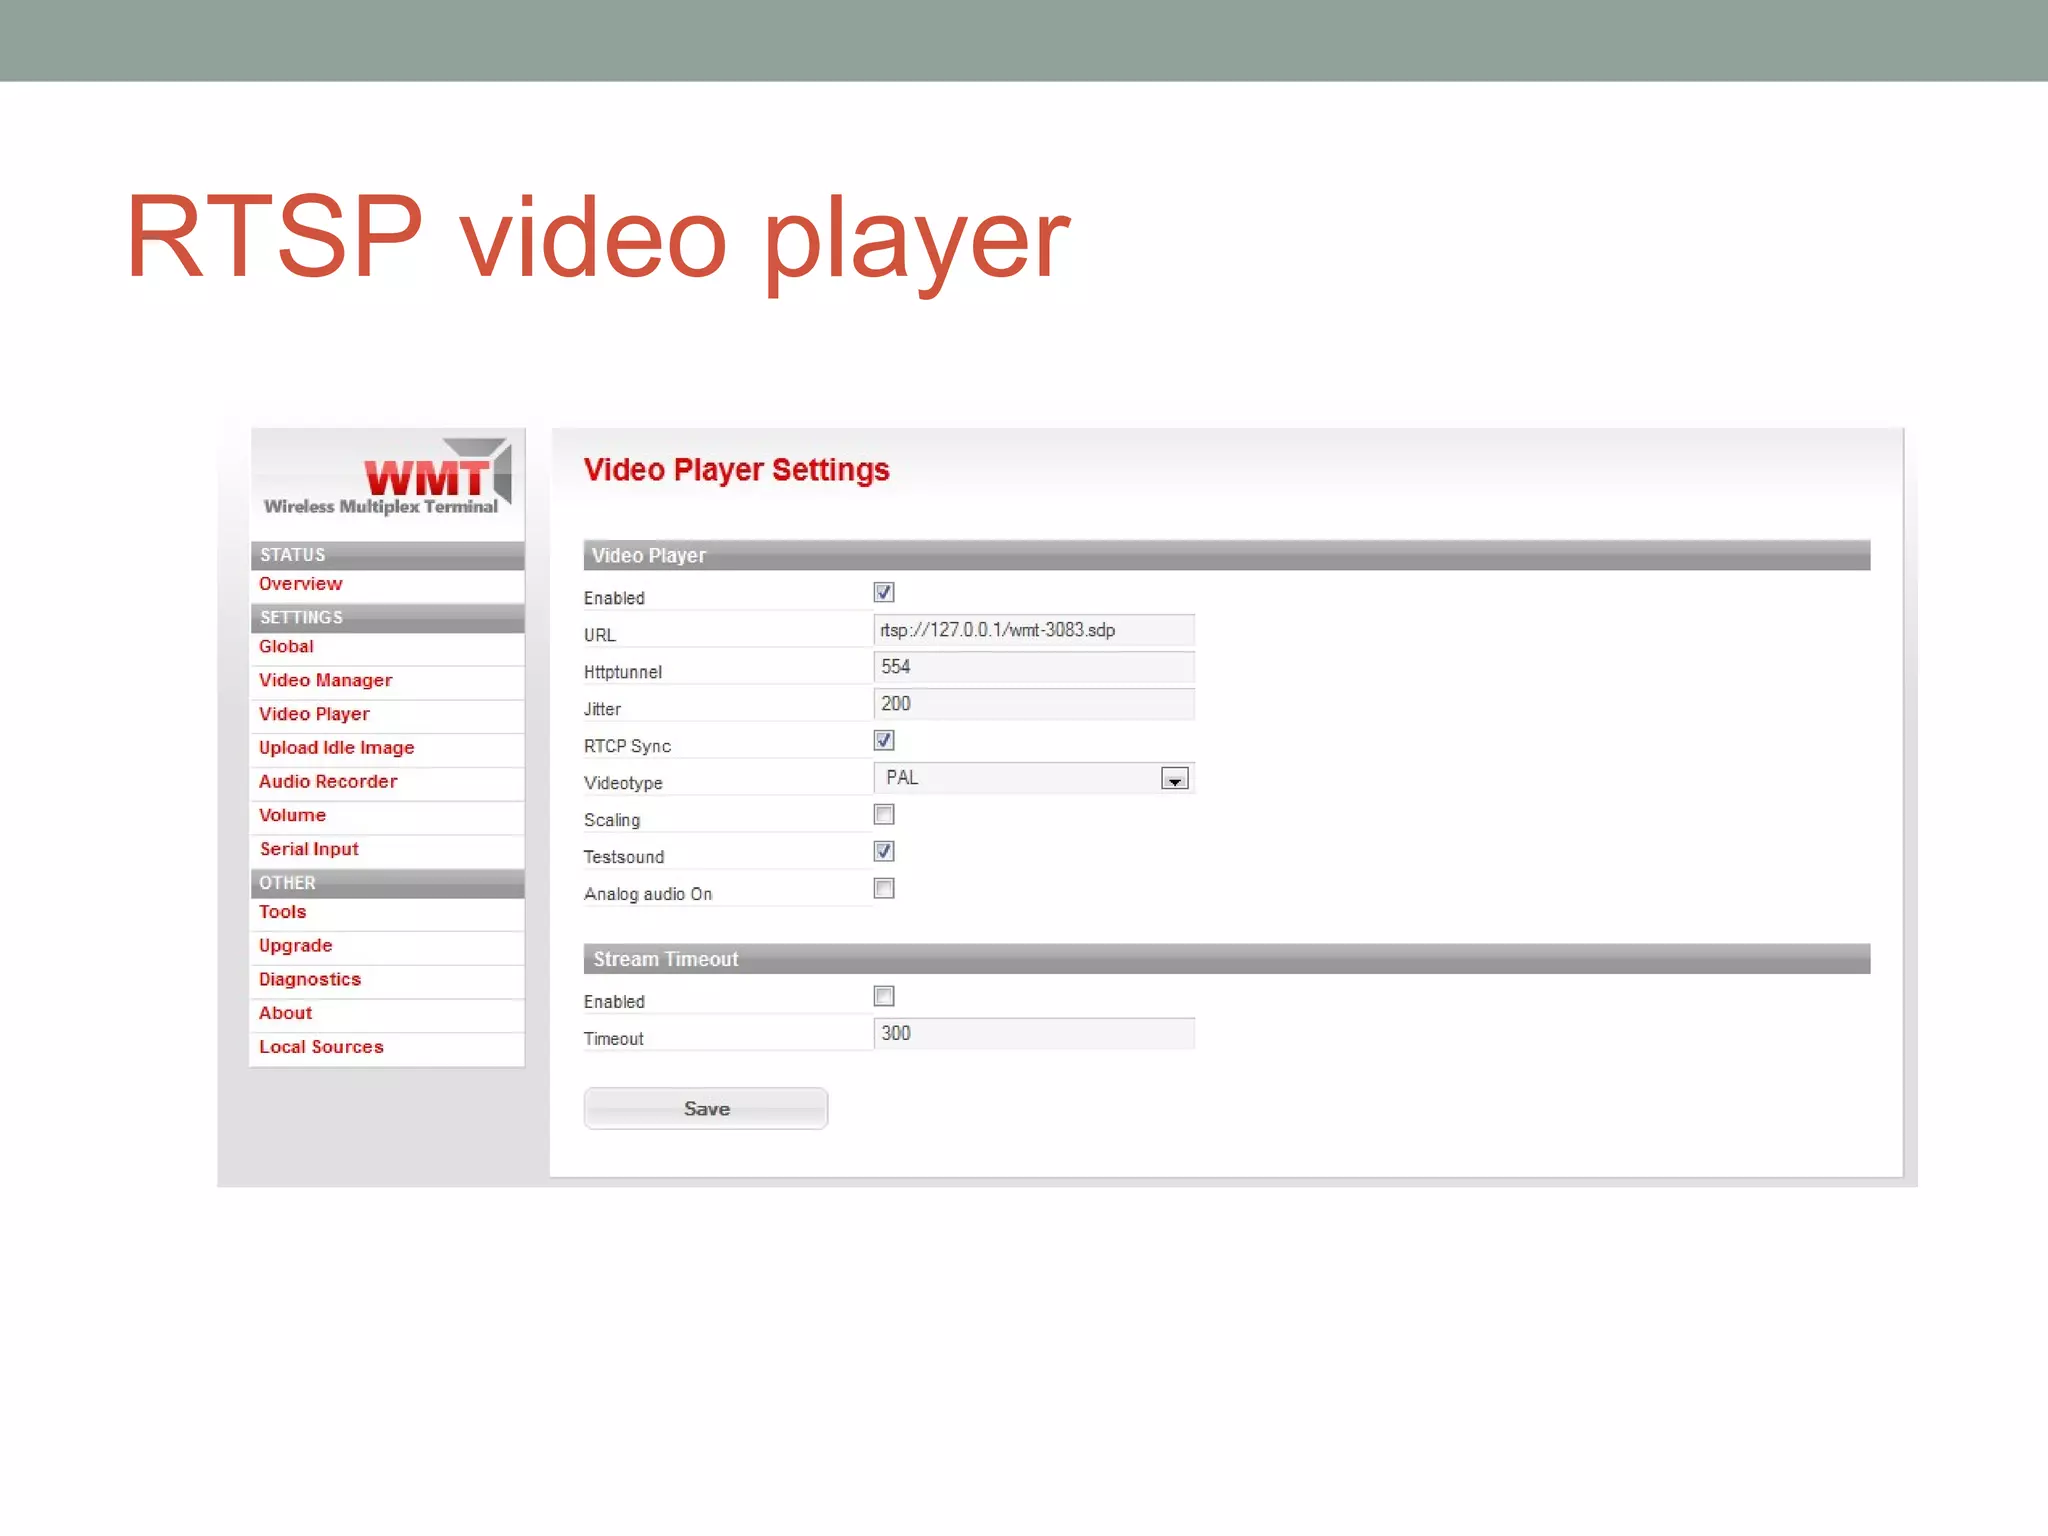Click the Analog audio On label
2048x1536 pixels.
click(648, 894)
